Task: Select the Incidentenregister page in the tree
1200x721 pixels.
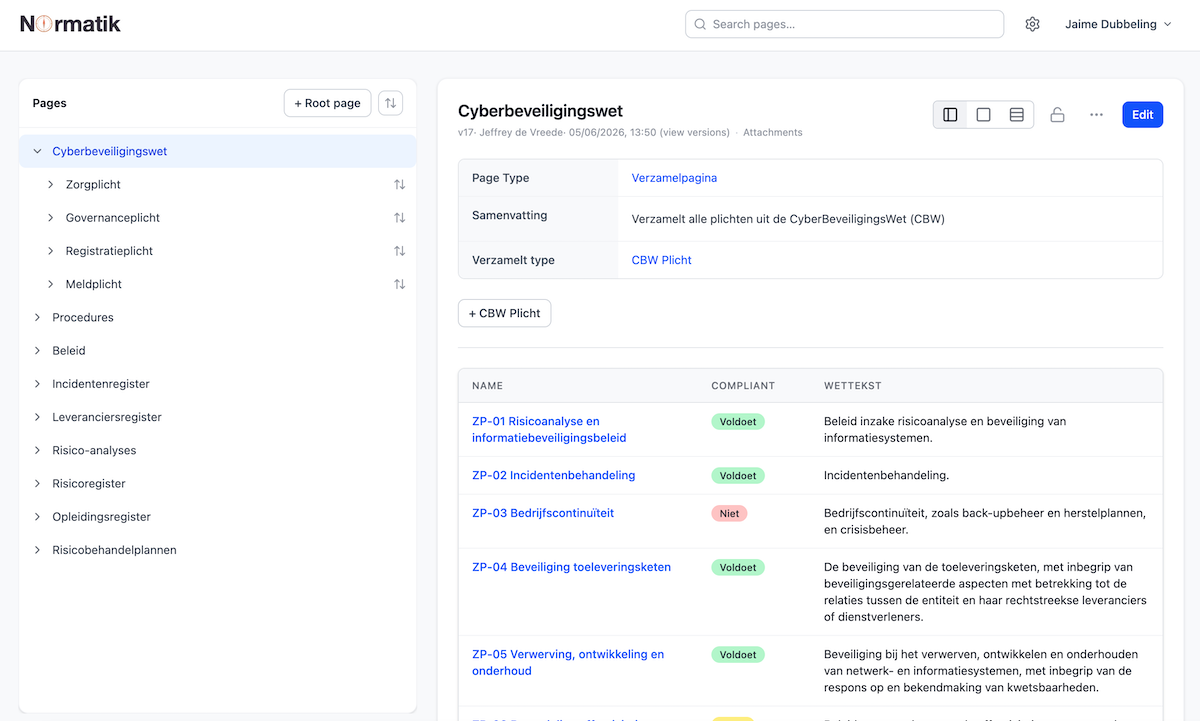Action: 101,384
